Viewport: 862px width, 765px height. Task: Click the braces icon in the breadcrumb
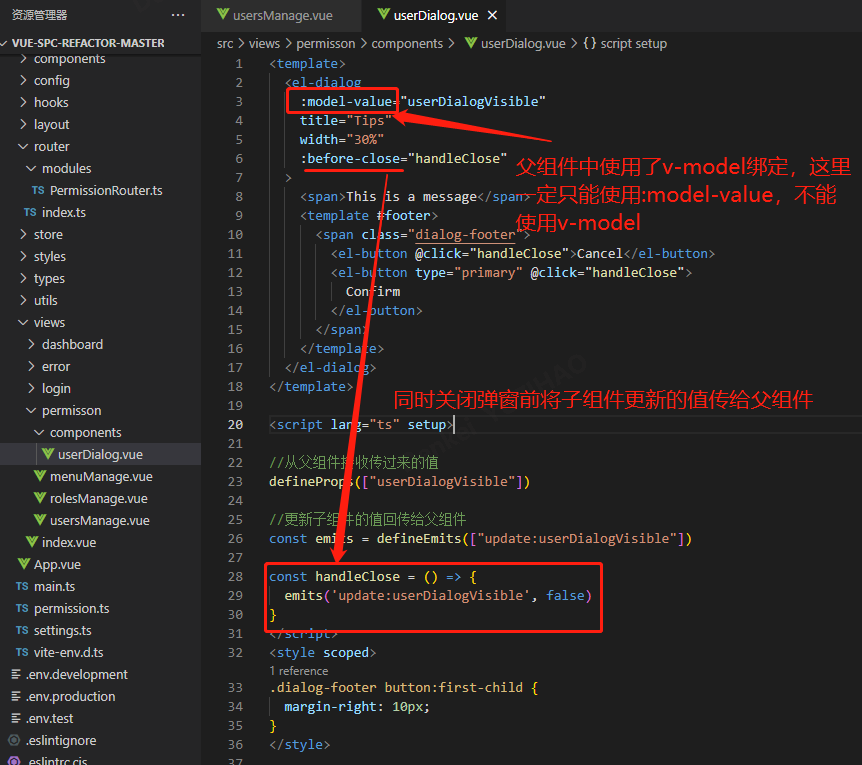[x=589, y=43]
